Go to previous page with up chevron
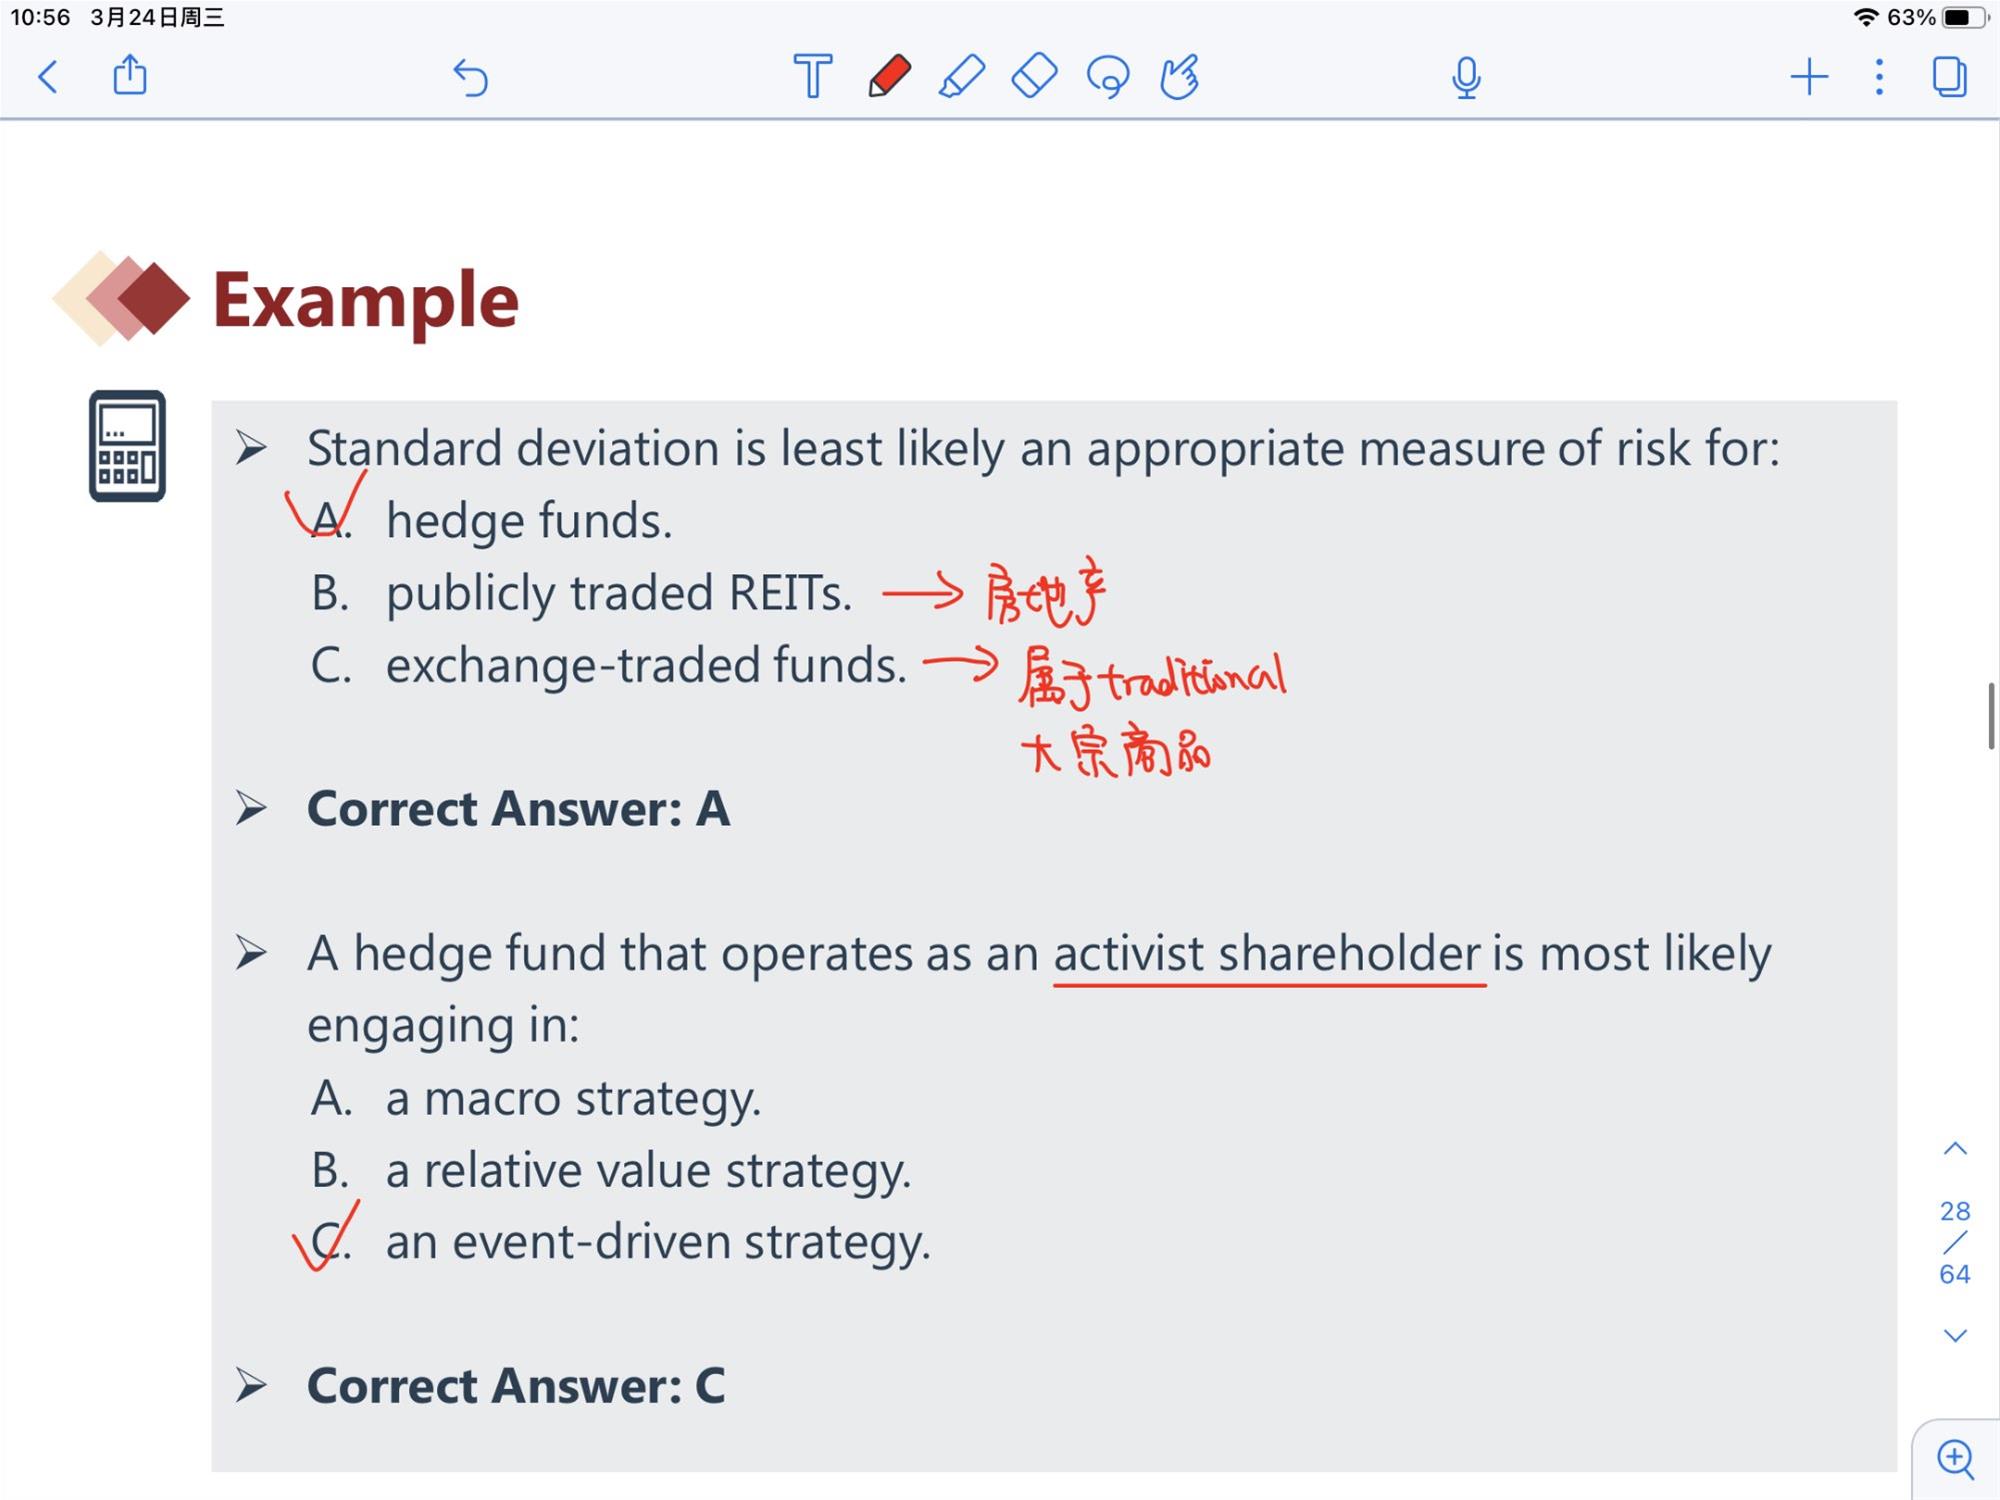 pyautogui.click(x=1955, y=1149)
